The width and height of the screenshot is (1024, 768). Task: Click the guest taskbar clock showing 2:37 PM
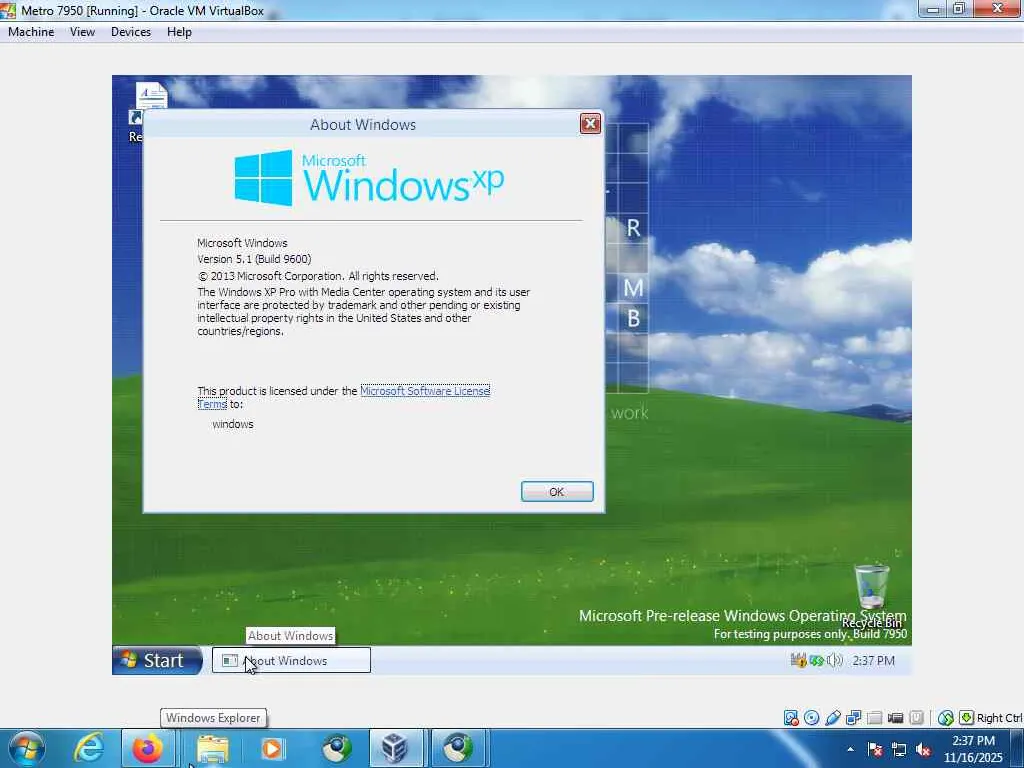pos(874,660)
